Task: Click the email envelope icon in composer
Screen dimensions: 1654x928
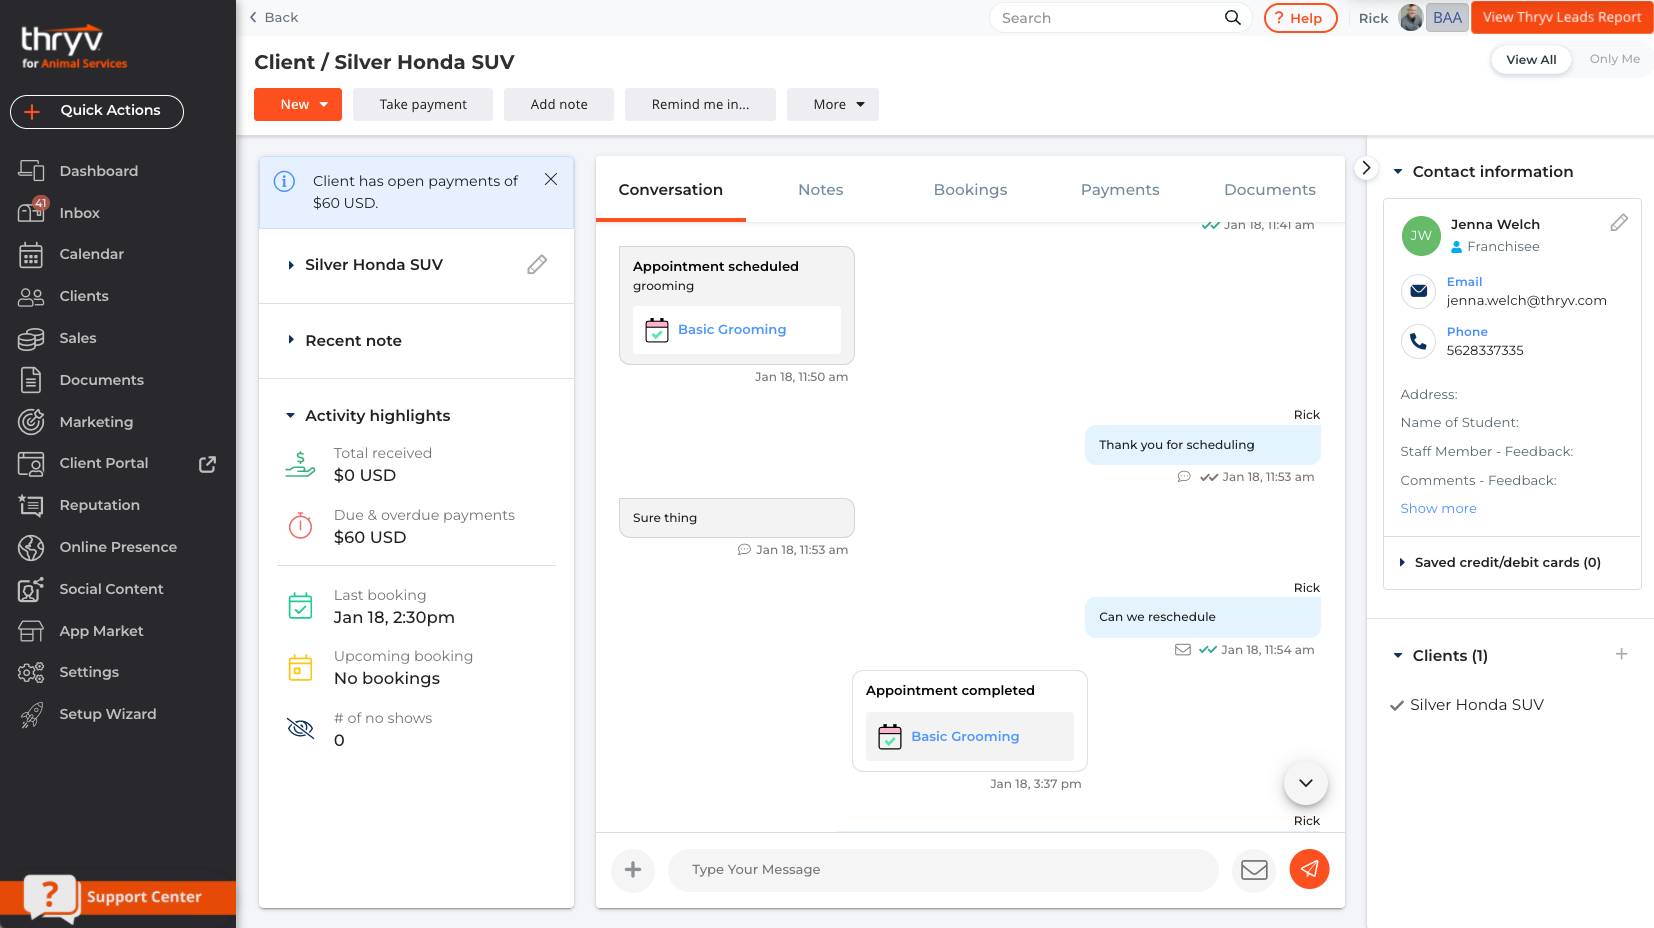Action: click(x=1254, y=870)
